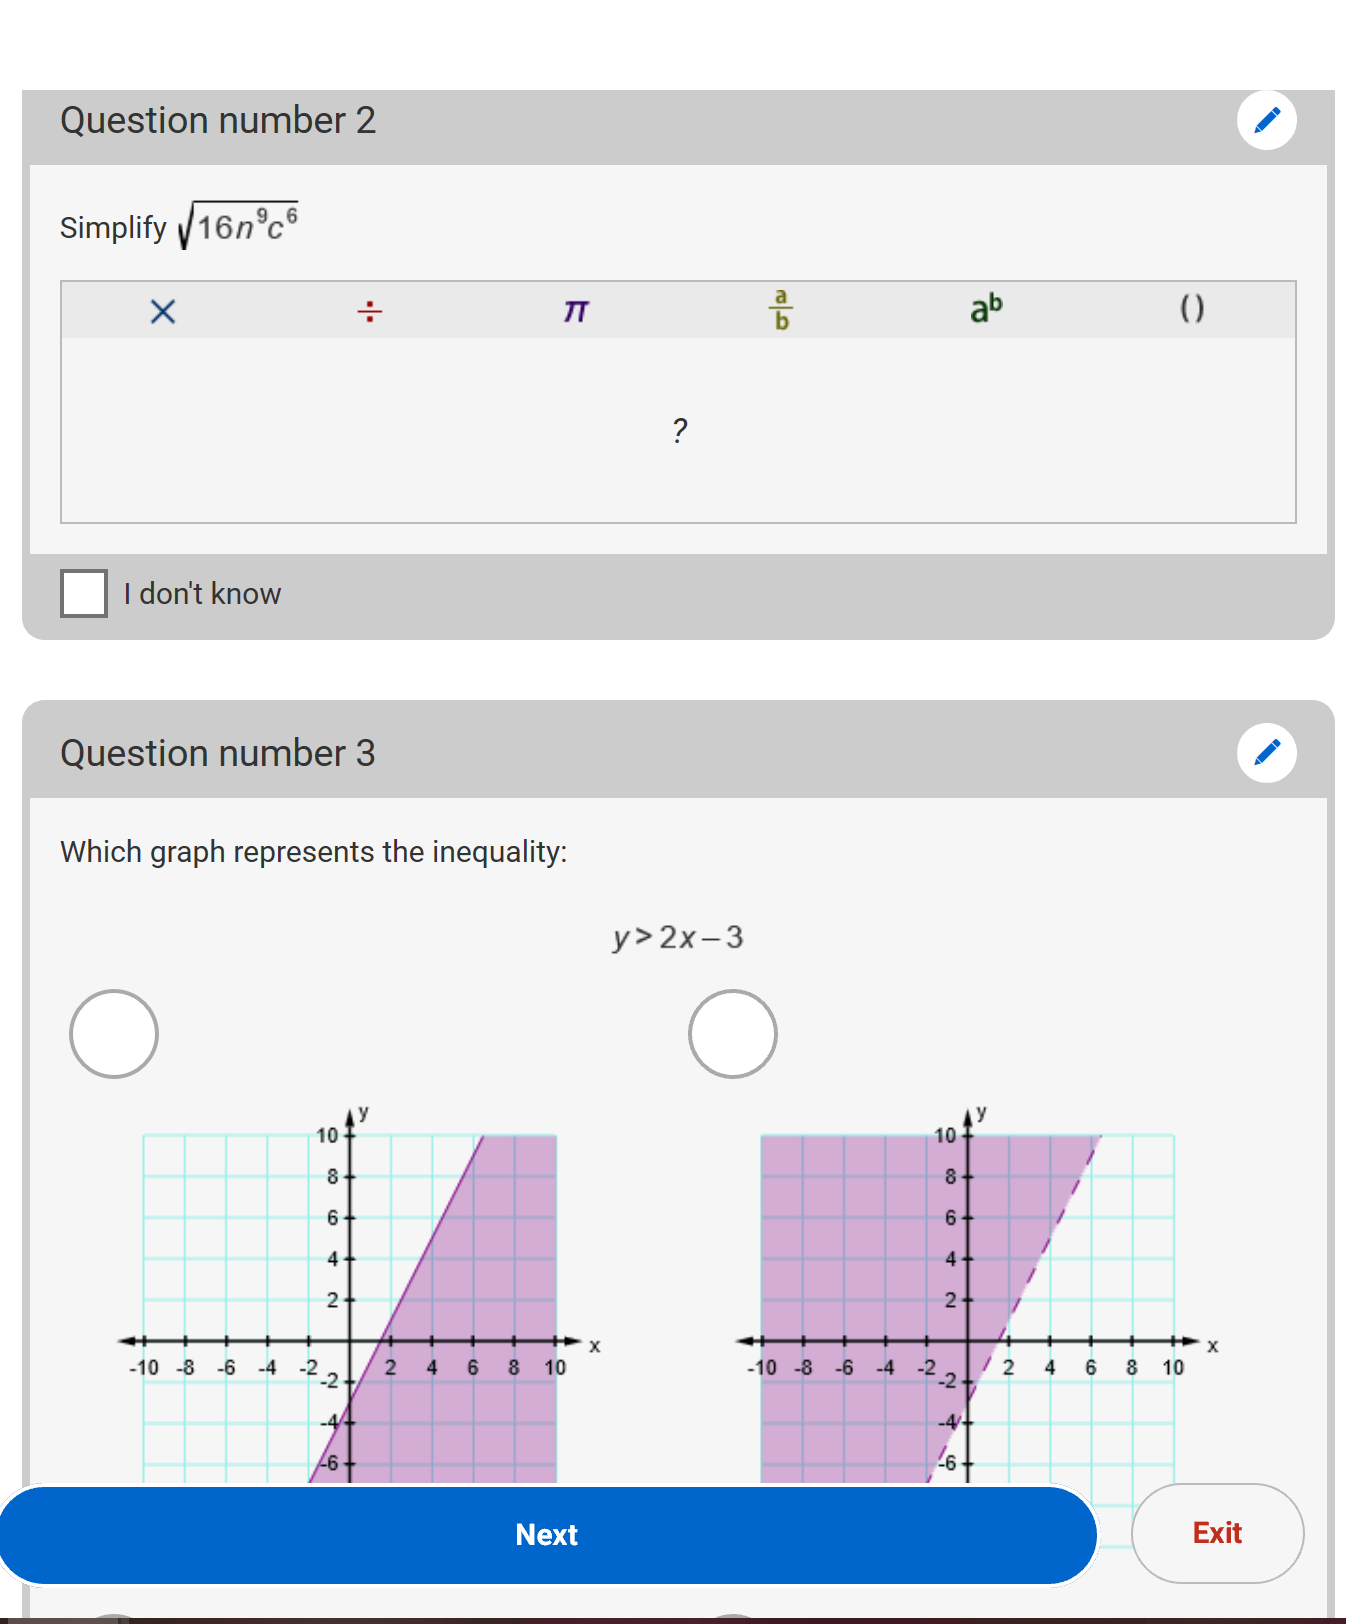Click the inequality y > 2x − 3 expression

[678, 937]
